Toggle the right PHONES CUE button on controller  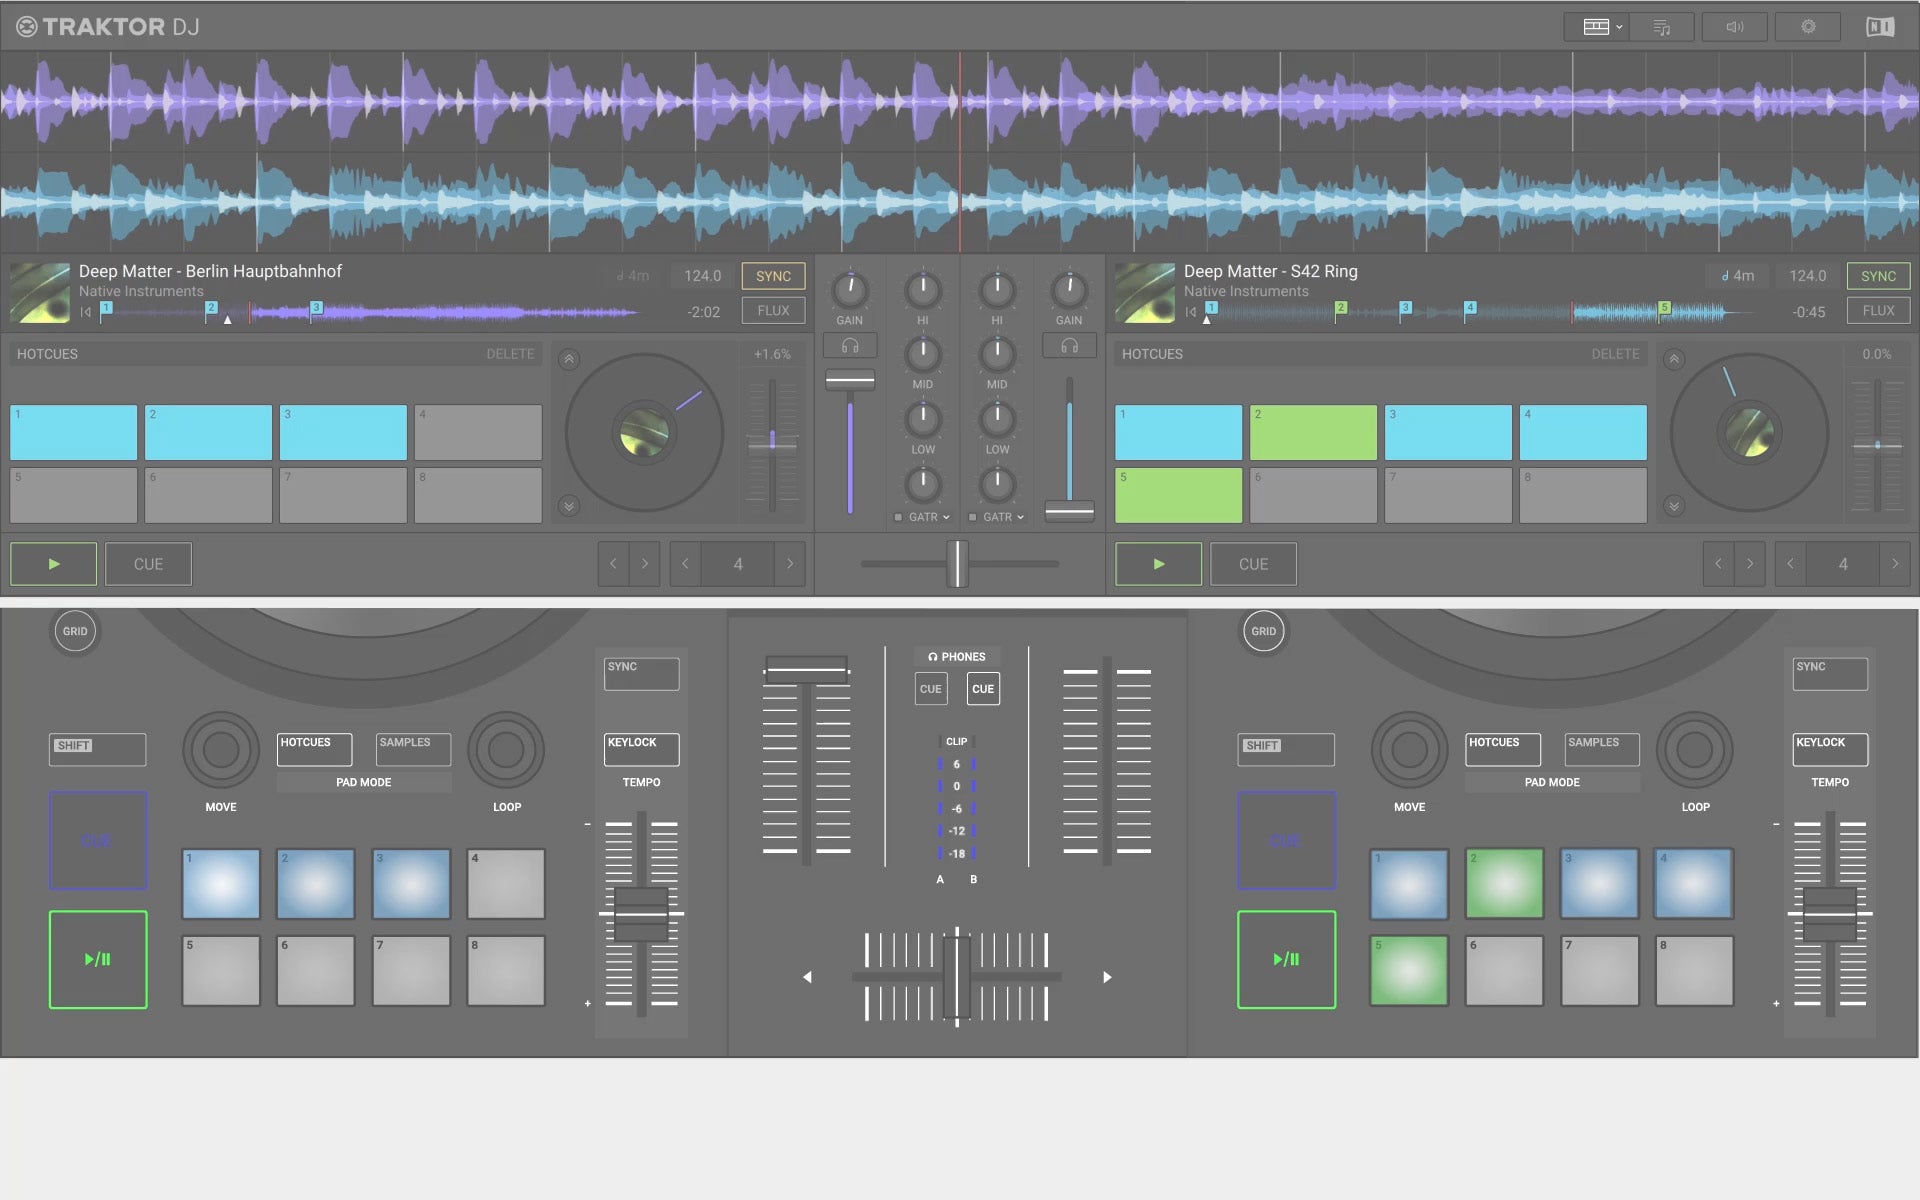tap(983, 689)
